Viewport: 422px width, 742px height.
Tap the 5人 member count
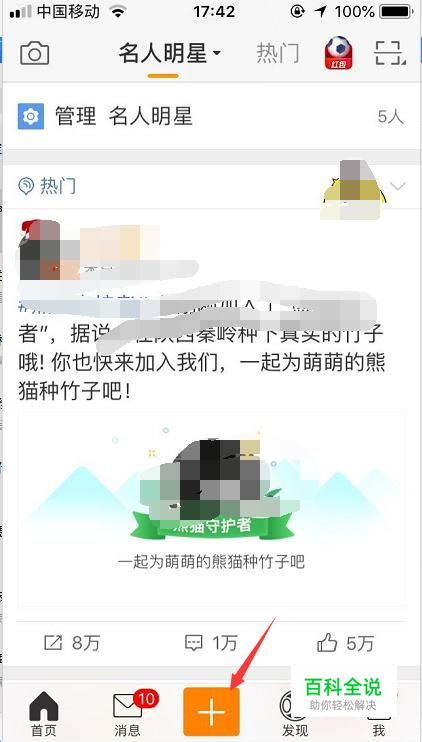tap(391, 117)
